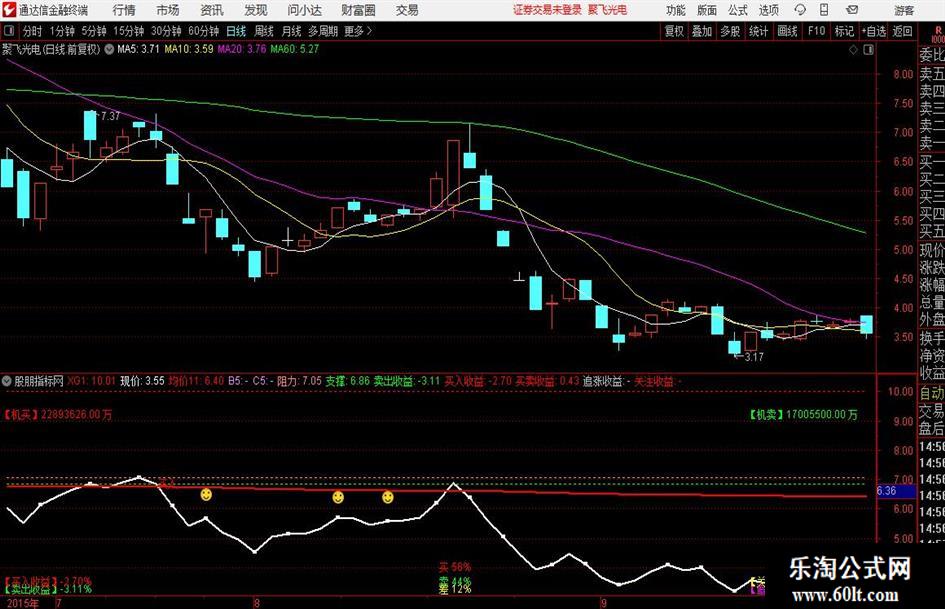
Task: Open the mobile phone icon in title bar
Action: (824, 10)
